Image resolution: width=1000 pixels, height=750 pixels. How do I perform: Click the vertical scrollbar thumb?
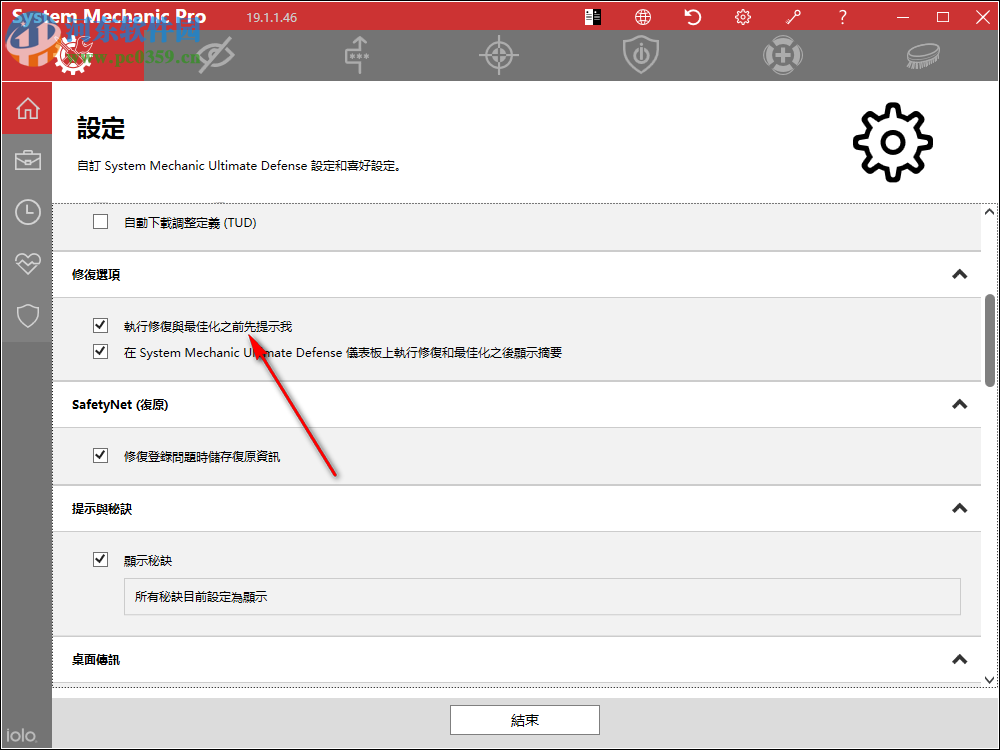click(x=990, y=340)
